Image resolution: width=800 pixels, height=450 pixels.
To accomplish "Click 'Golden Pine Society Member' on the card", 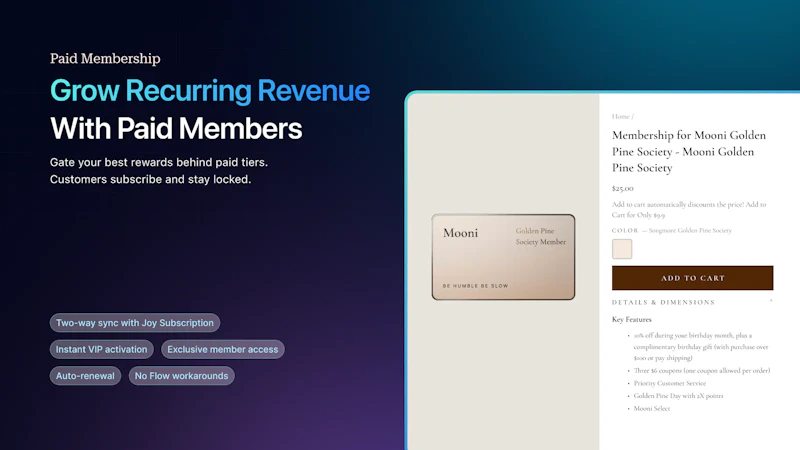I will 540,236.
